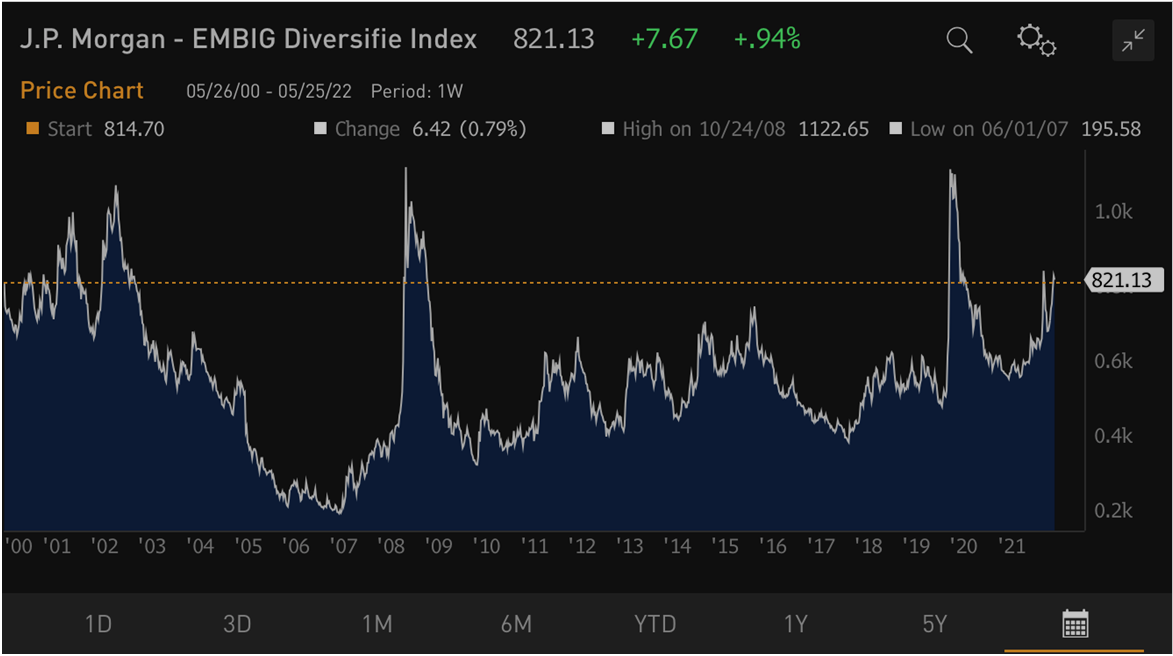Viewport: 1173px width, 656px height.
Task: Open chart settings gears icon
Action: pyautogui.click(x=1036, y=40)
